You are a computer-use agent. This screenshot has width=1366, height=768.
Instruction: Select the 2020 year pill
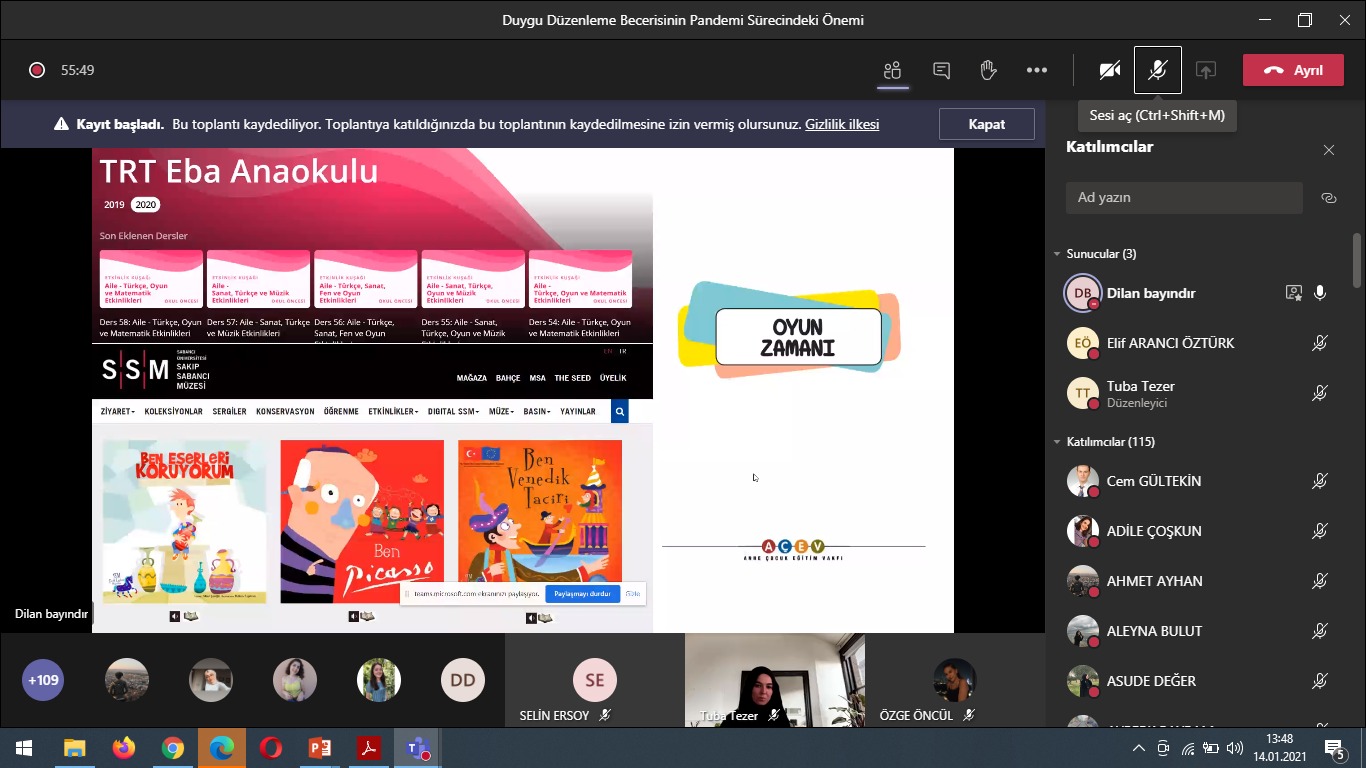tap(146, 205)
